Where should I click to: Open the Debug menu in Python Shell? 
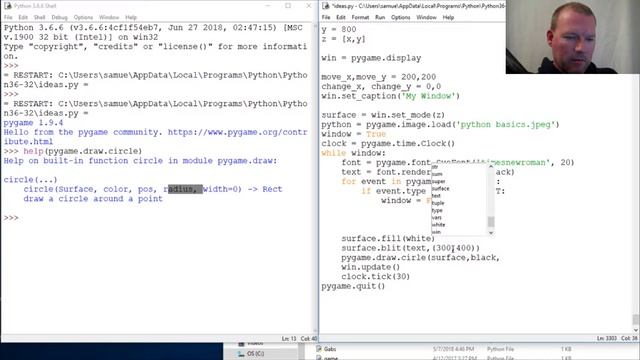tap(59, 17)
